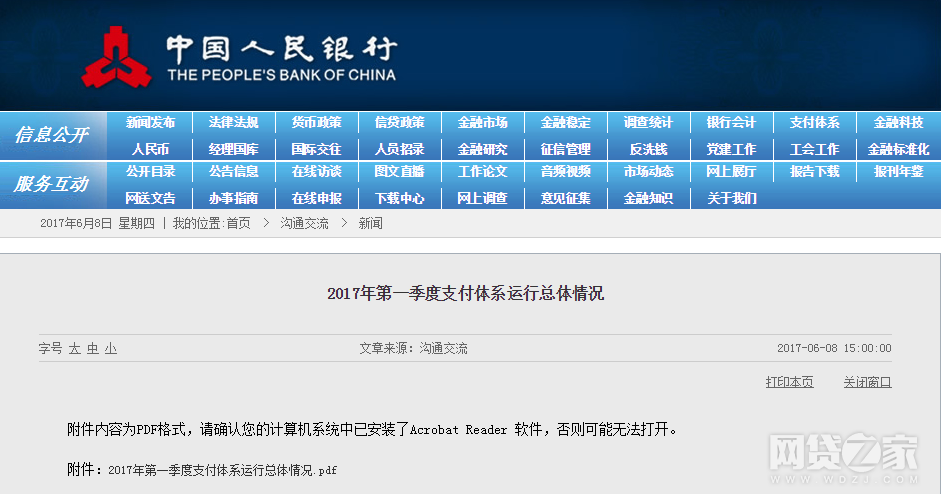Open the 报告下载 menu item

[x=814, y=172]
